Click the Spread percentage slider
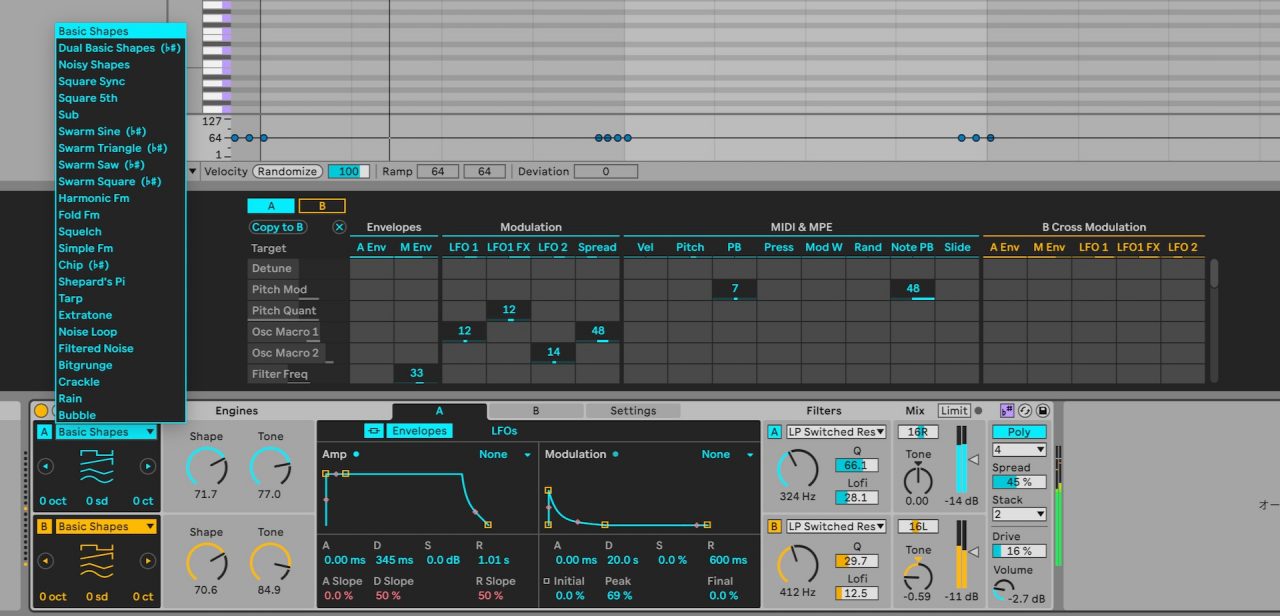Image resolution: width=1280 pixels, height=616 pixels. [1019, 482]
